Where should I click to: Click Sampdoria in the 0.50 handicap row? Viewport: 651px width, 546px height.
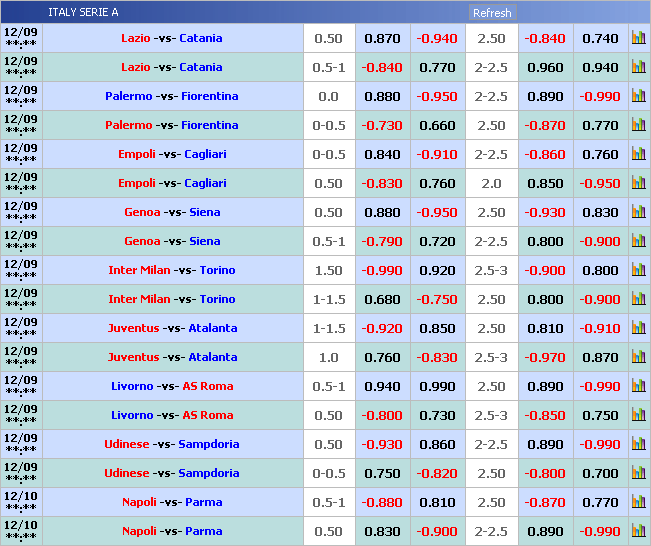point(208,444)
